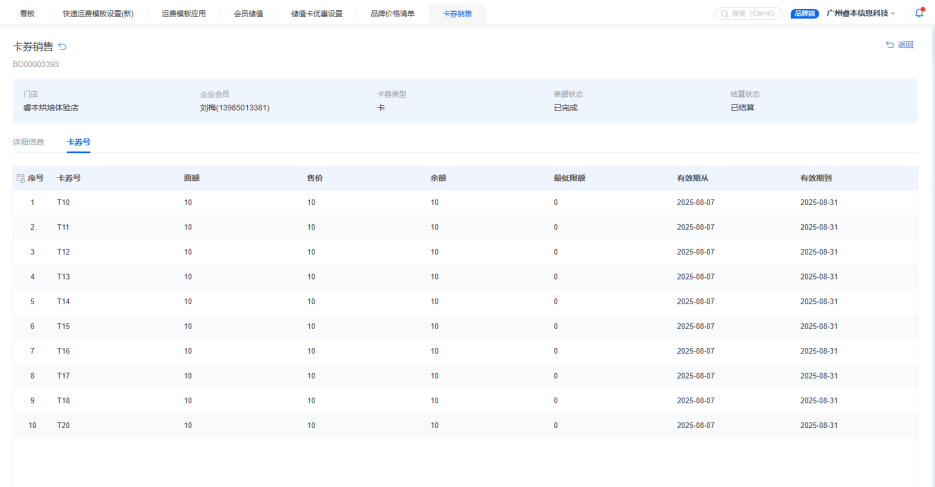Image resolution: width=935 pixels, height=487 pixels.
Task: Open the 看板 tab in top bar
Action: point(27,14)
